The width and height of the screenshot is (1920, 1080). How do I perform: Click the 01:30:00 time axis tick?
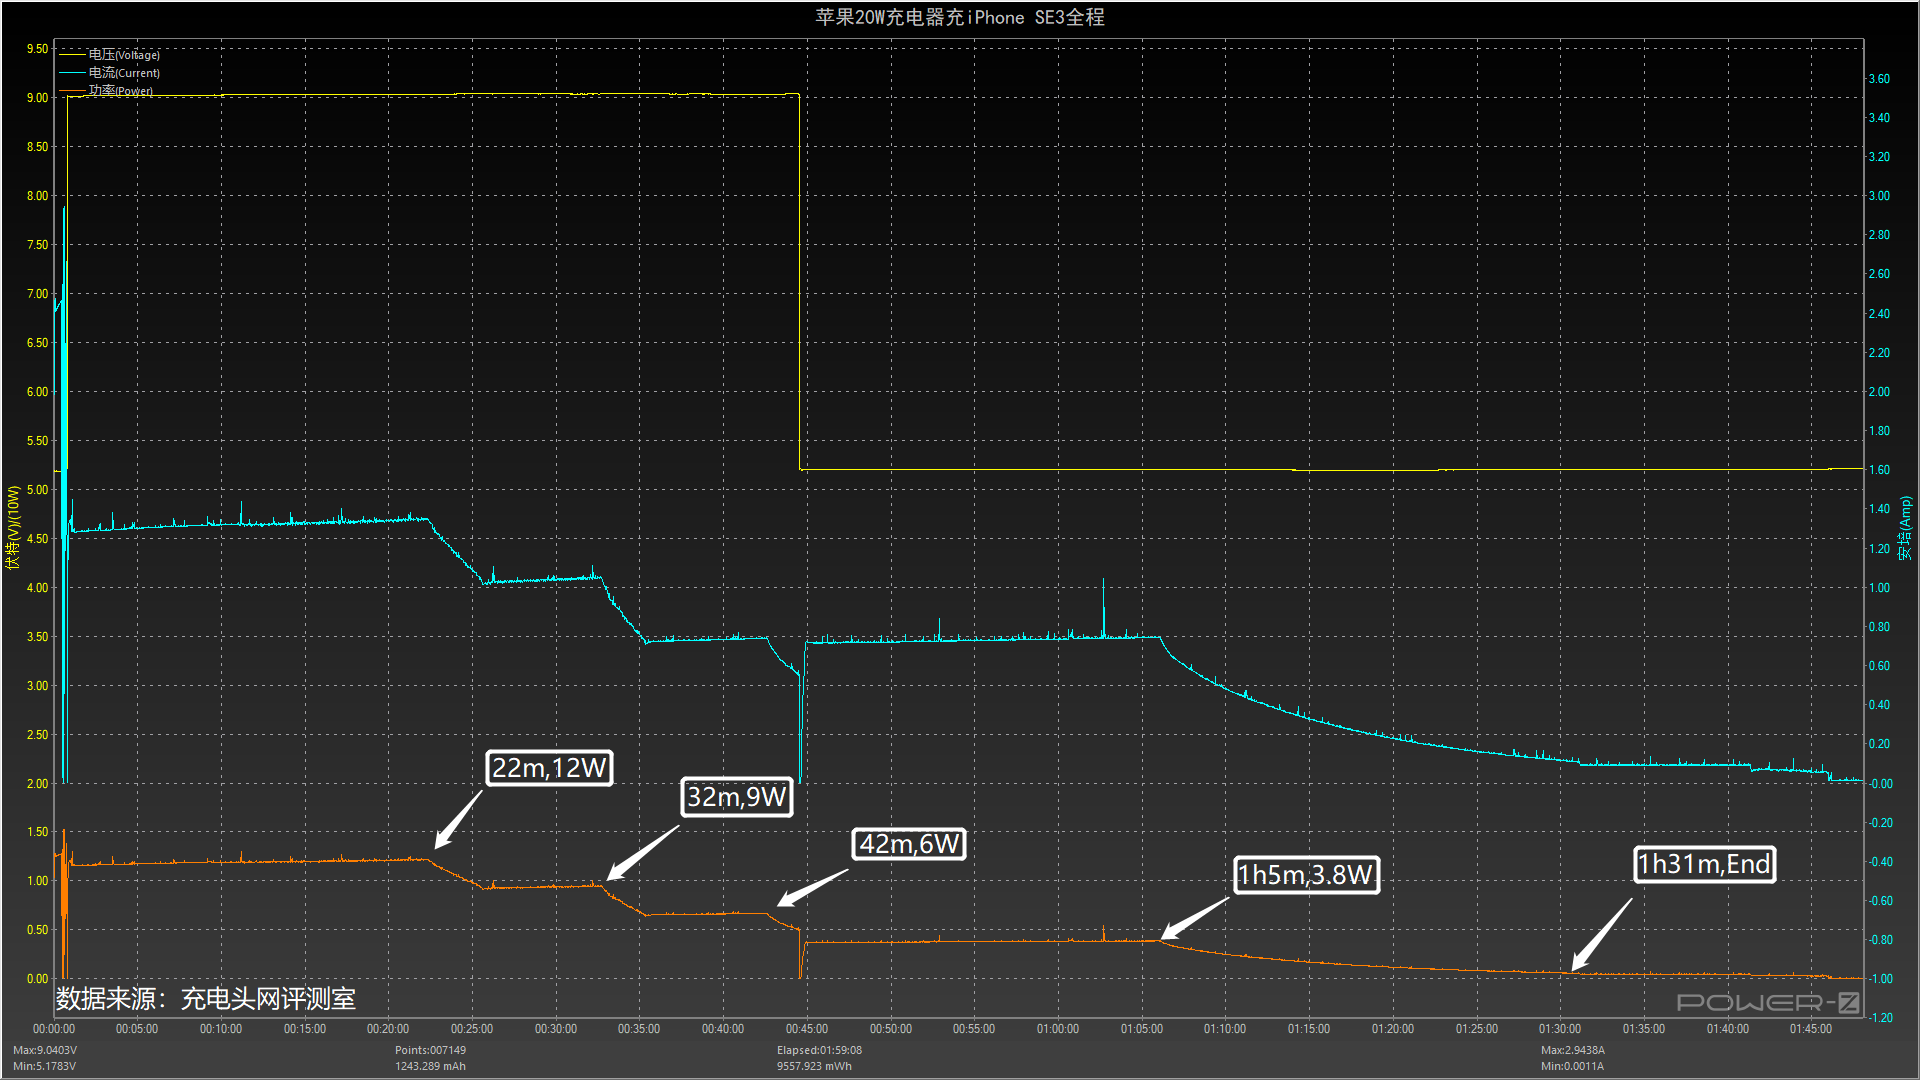point(1560,1029)
